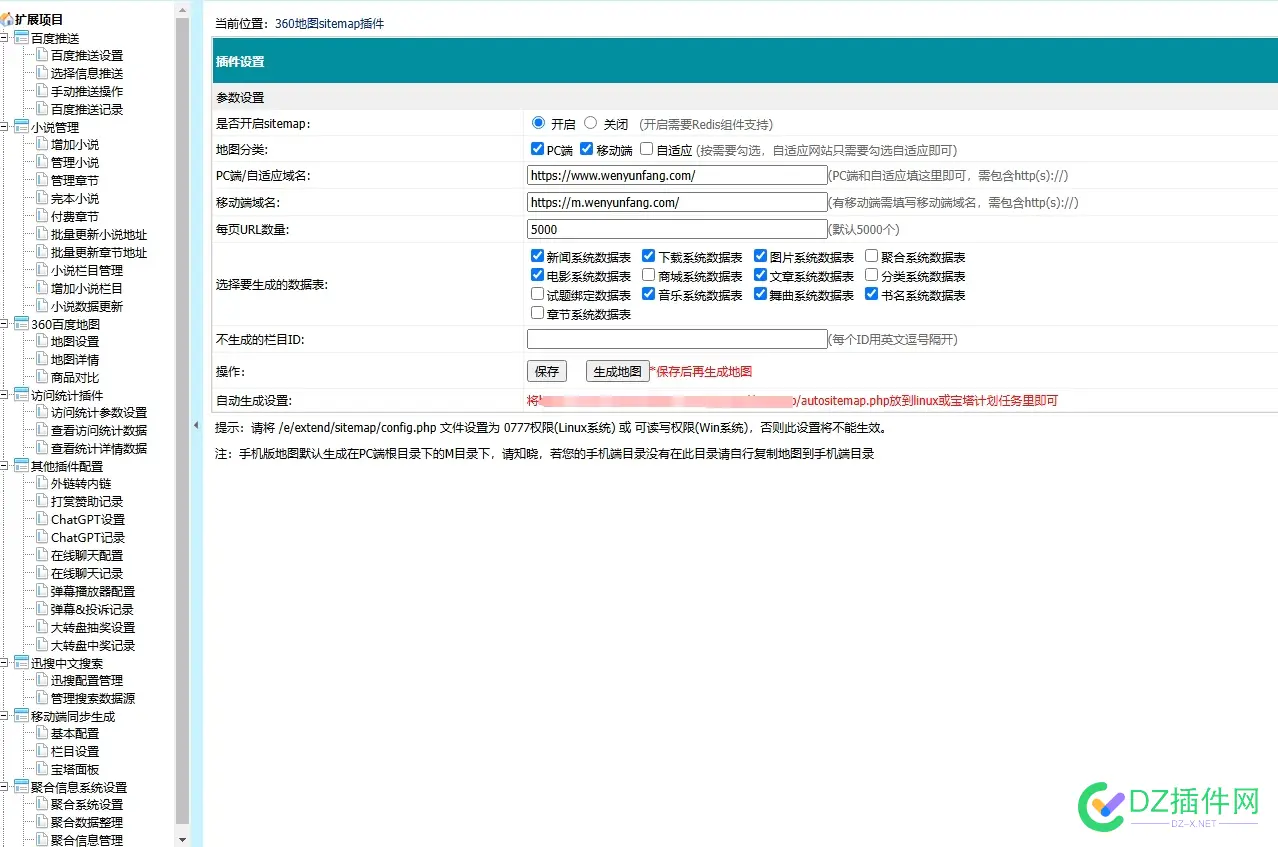
Task: Collapse the 其他插件配置 tree node
Action: pos(5,466)
